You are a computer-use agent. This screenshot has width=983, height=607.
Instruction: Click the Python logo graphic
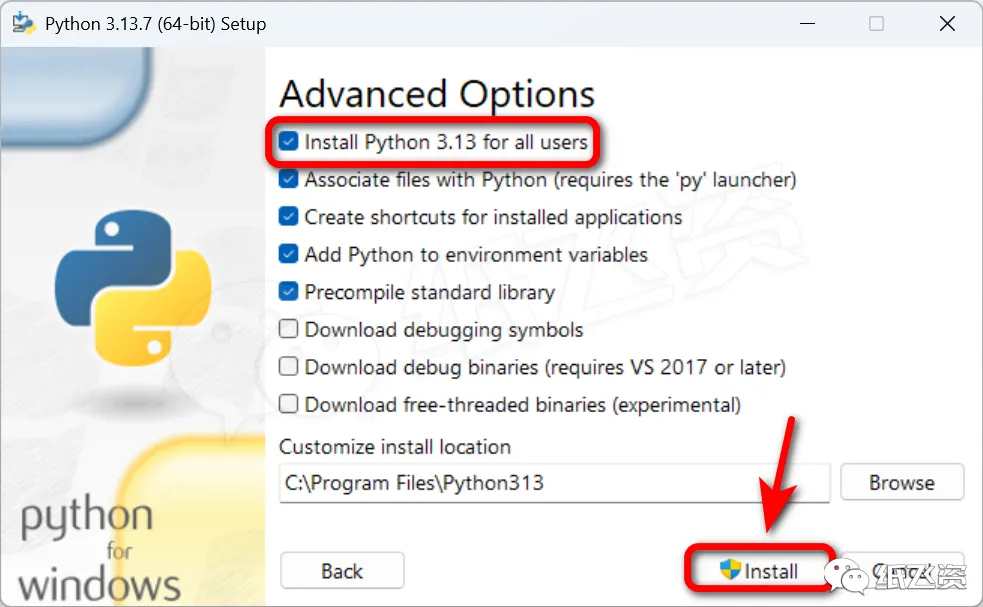point(133,287)
